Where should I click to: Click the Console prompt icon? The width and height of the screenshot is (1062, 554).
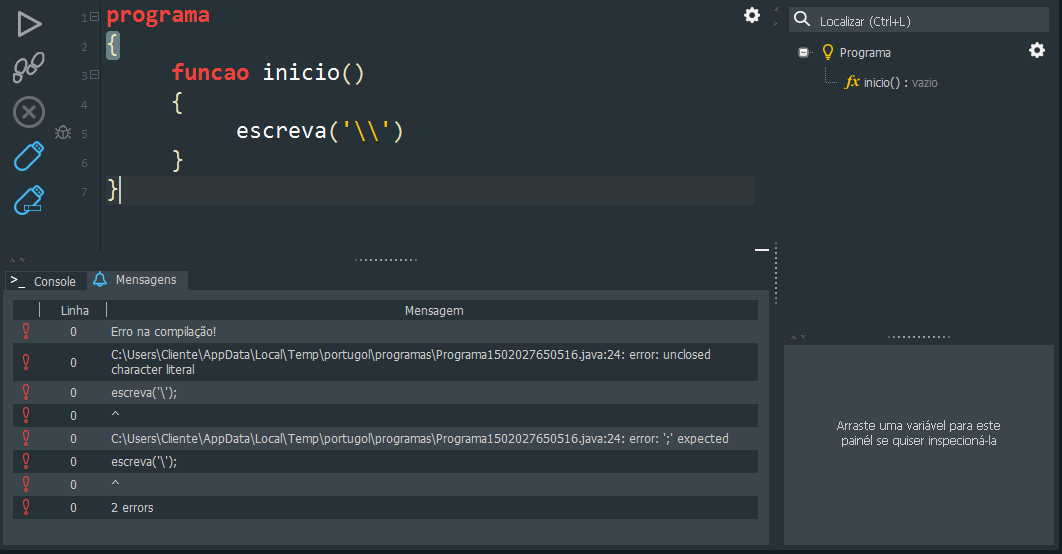(x=18, y=280)
